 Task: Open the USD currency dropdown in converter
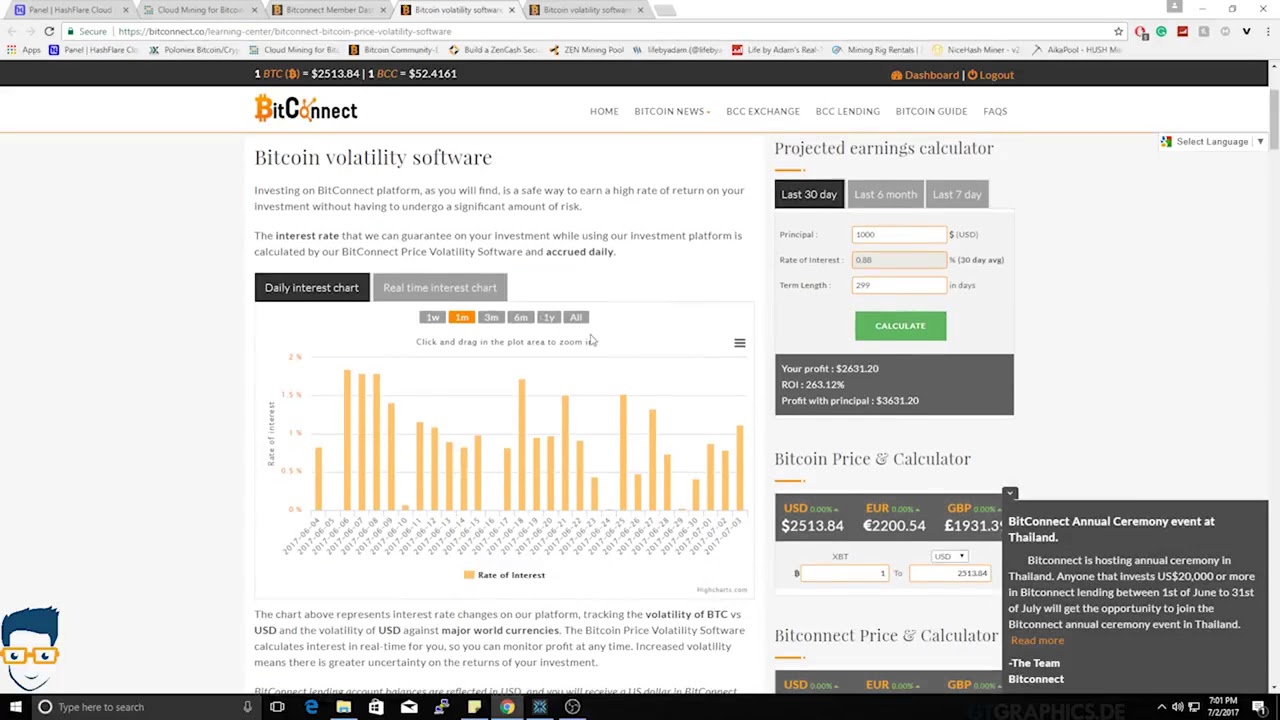click(x=949, y=556)
